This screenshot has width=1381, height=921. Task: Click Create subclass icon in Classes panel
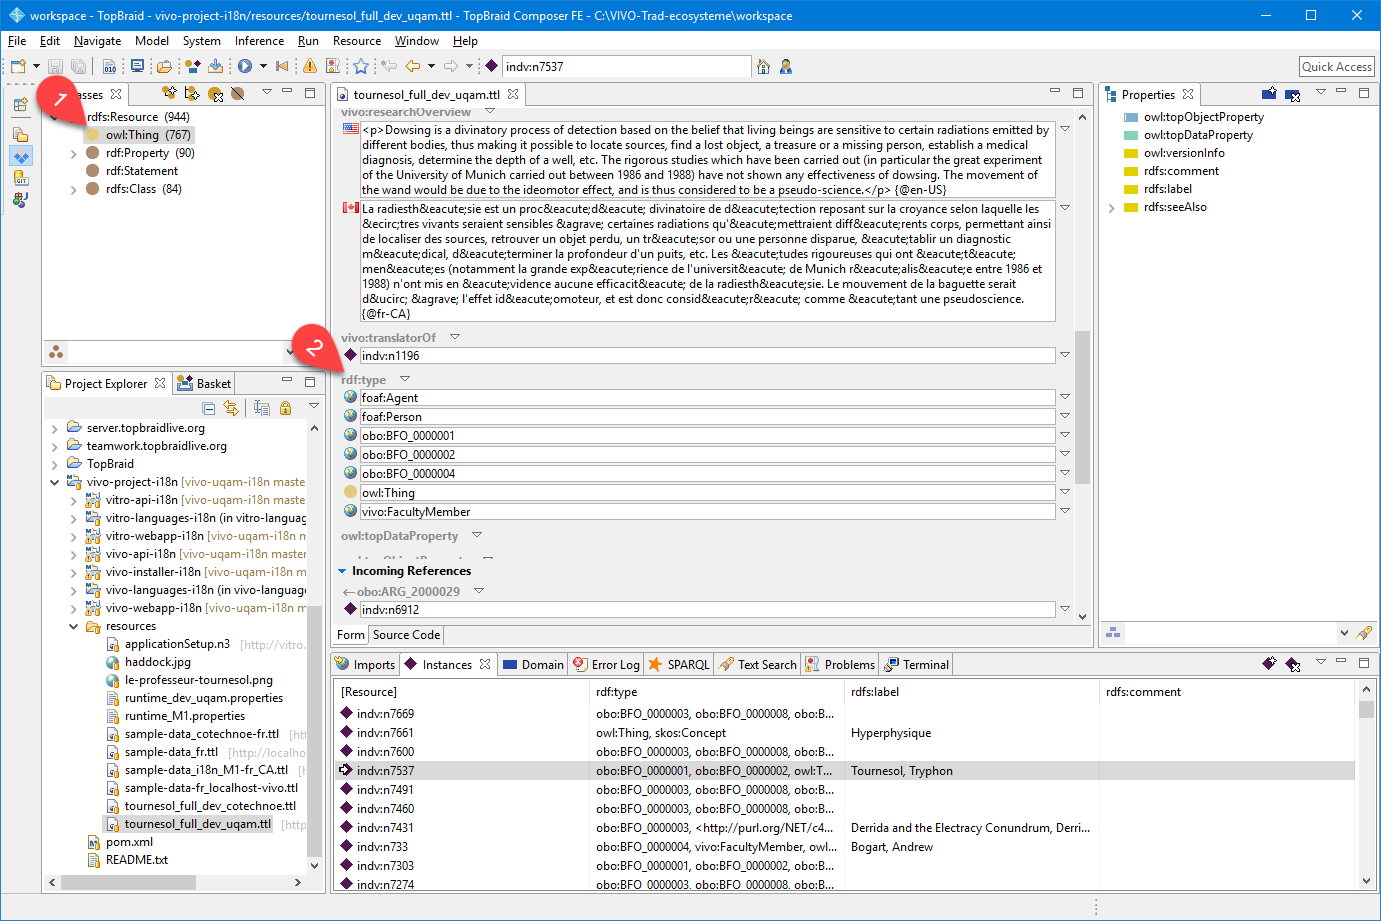169,93
